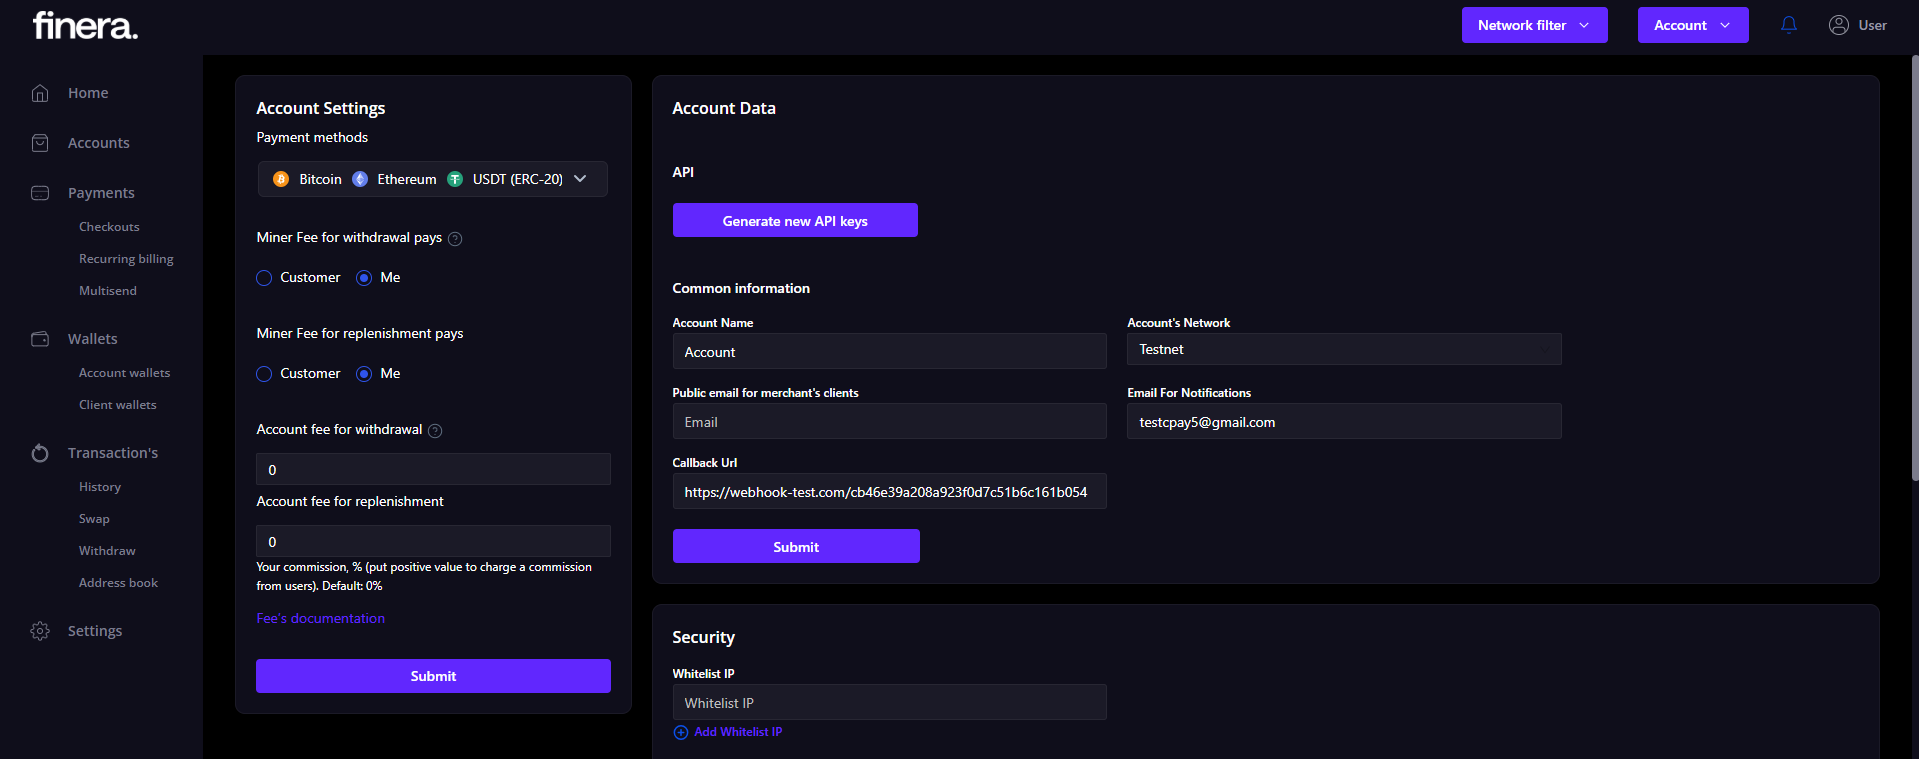Click the Wallets icon in sidebar
The image size is (1919, 759).
40,339
